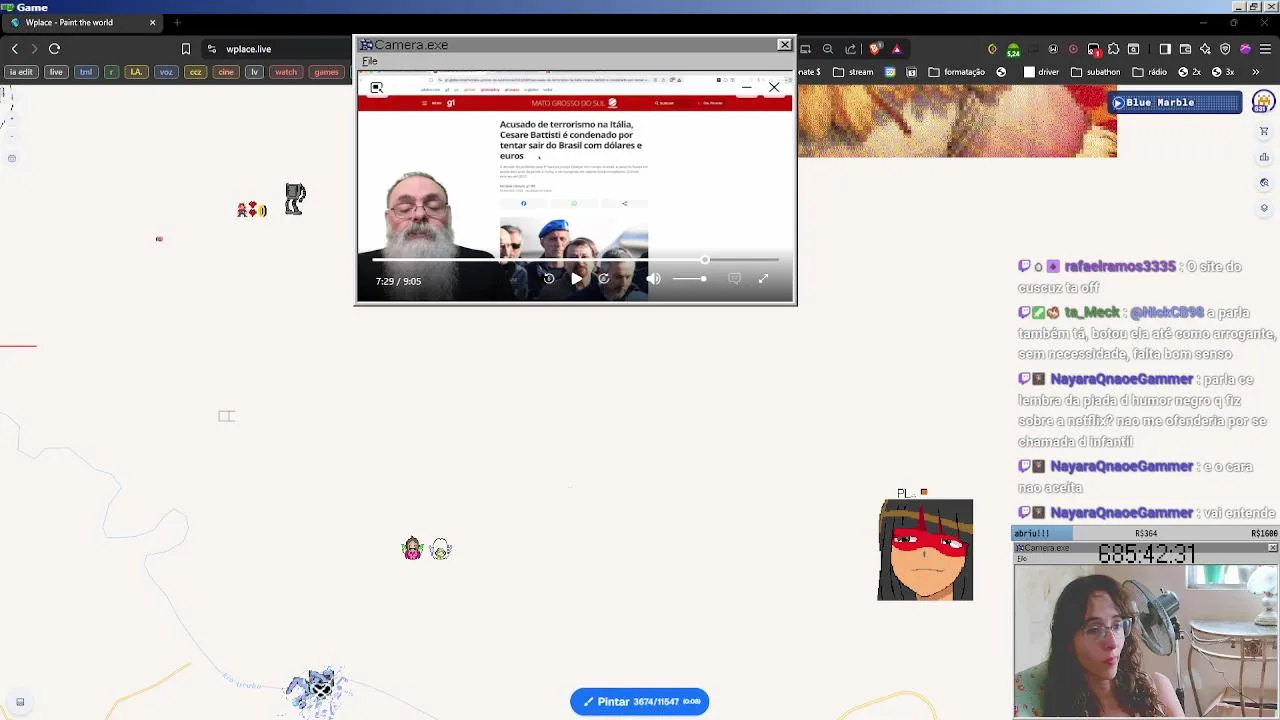The width and height of the screenshot is (1280, 720).
Task: Toggle video captions
Action: pyautogui.click(x=734, y=279)
